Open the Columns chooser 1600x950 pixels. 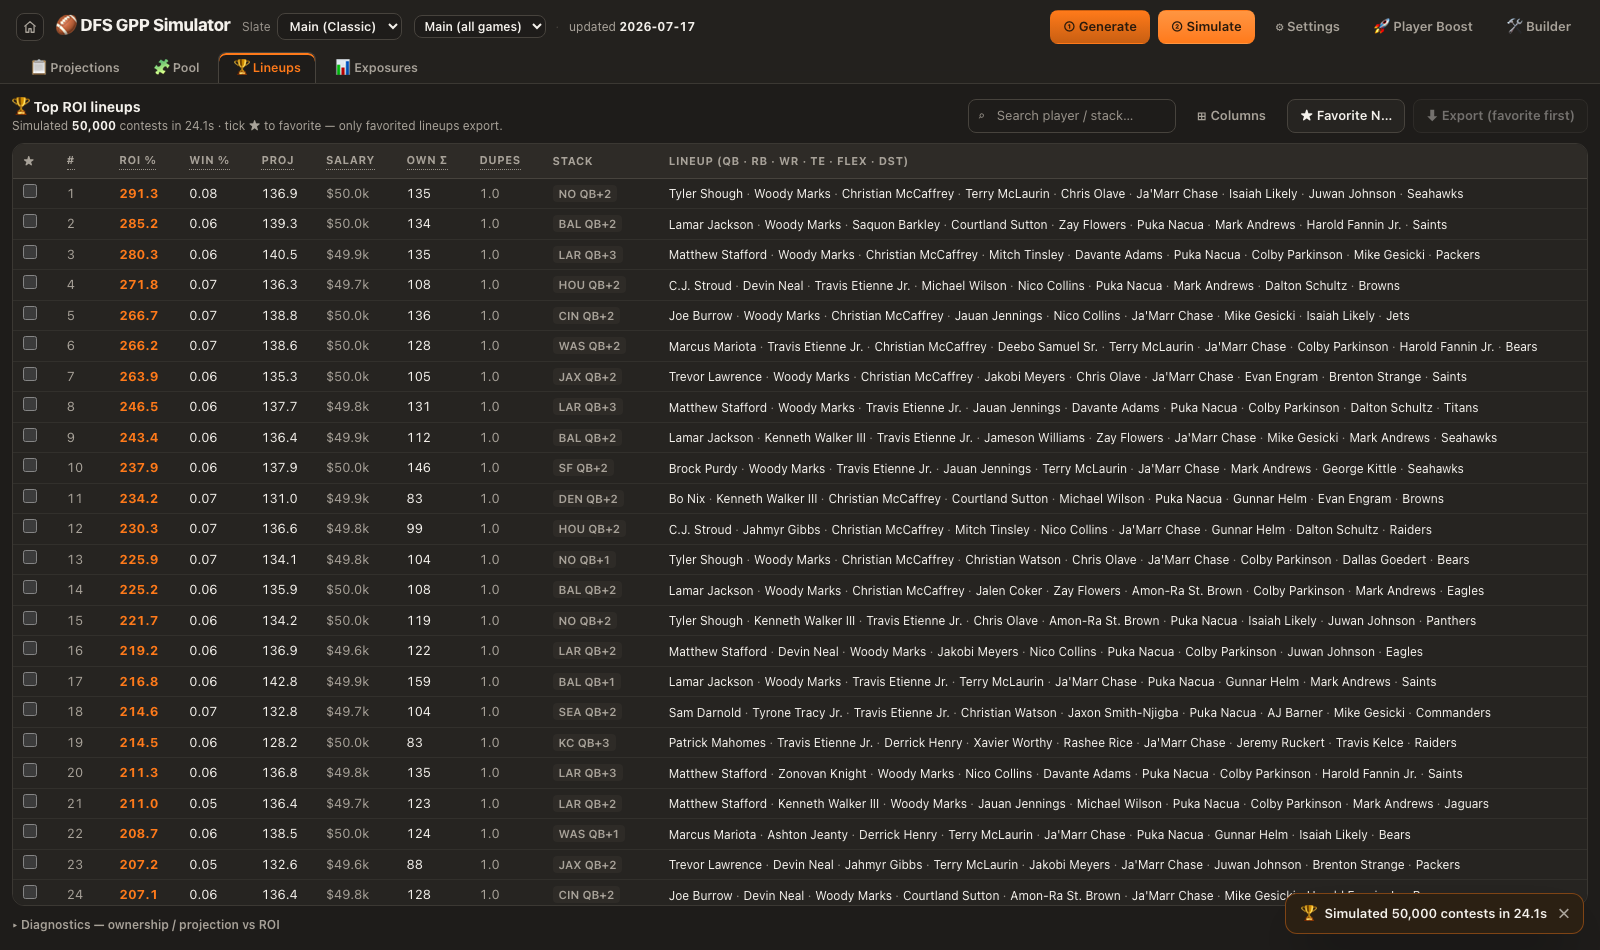(1231, 116)
